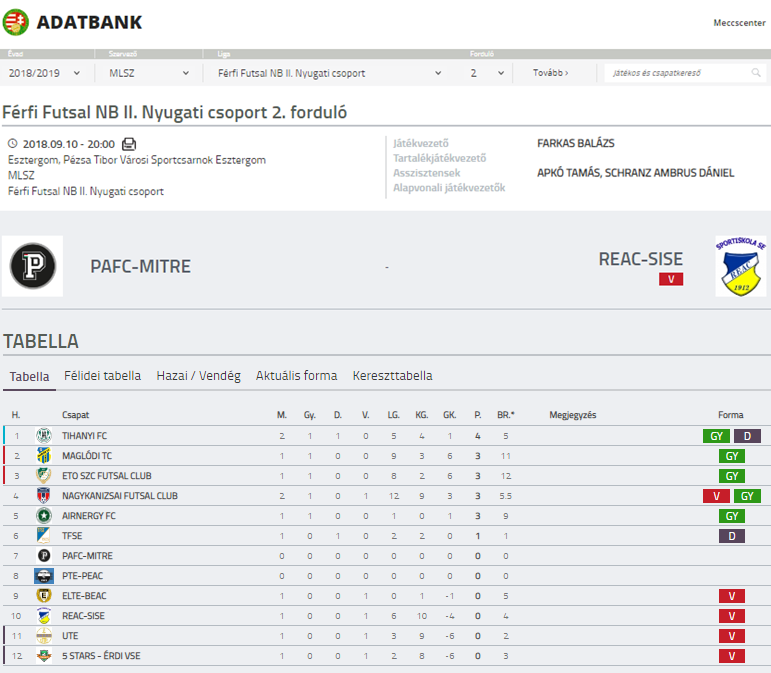771x673 pixels.
Task: Expand the Férfi Futsal NB II. league dropdown
Action: [329, 73]
